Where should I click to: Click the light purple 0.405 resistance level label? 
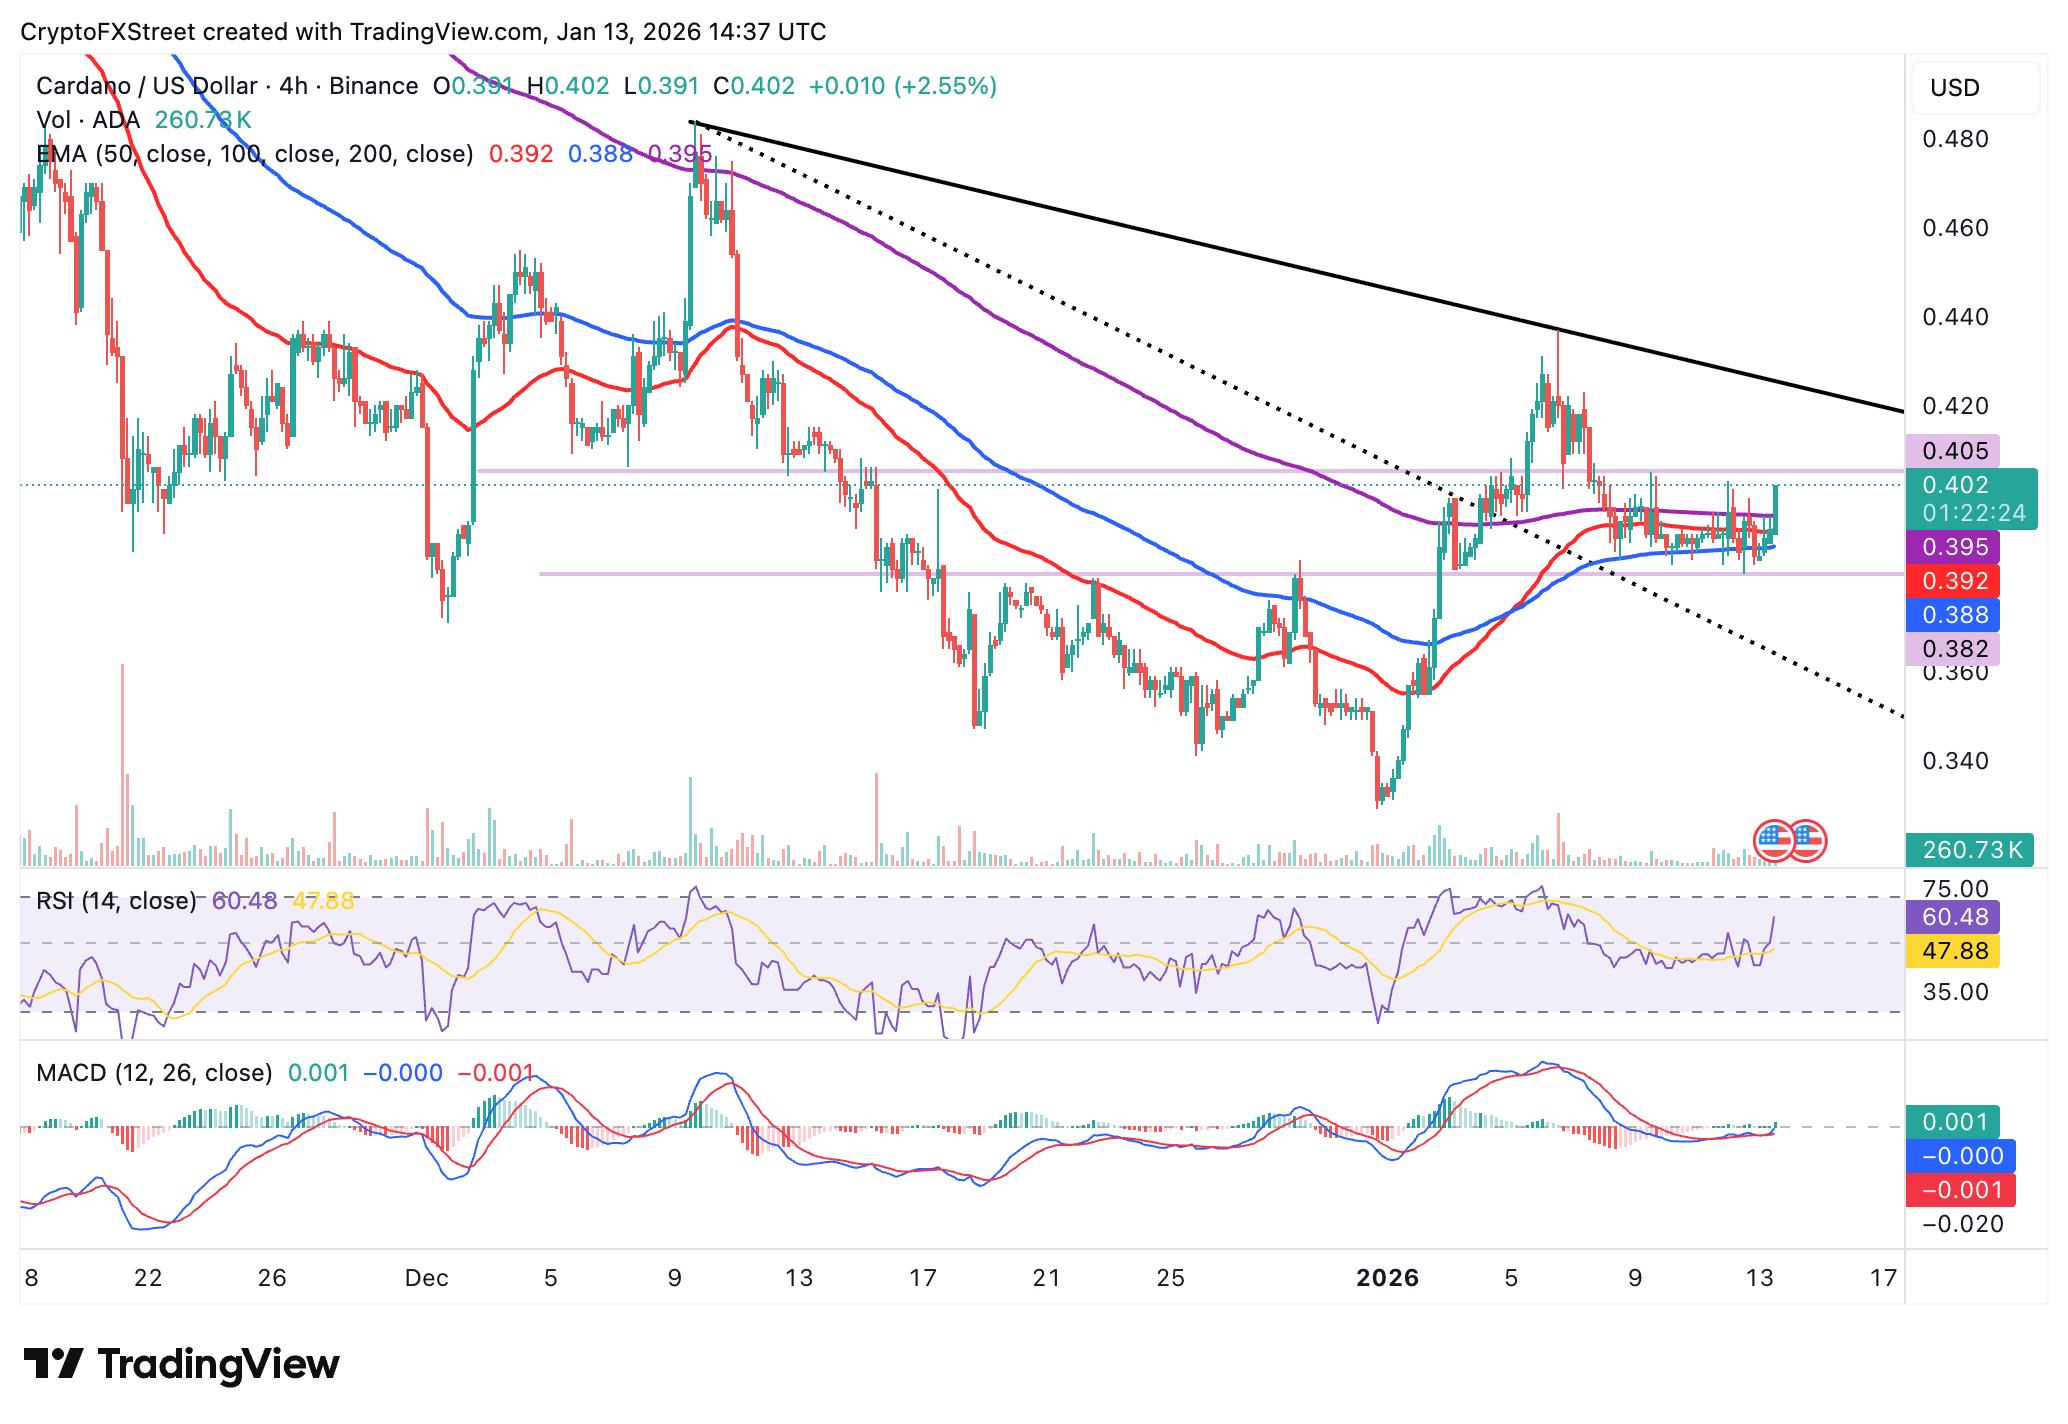(x=1954, y=451)
